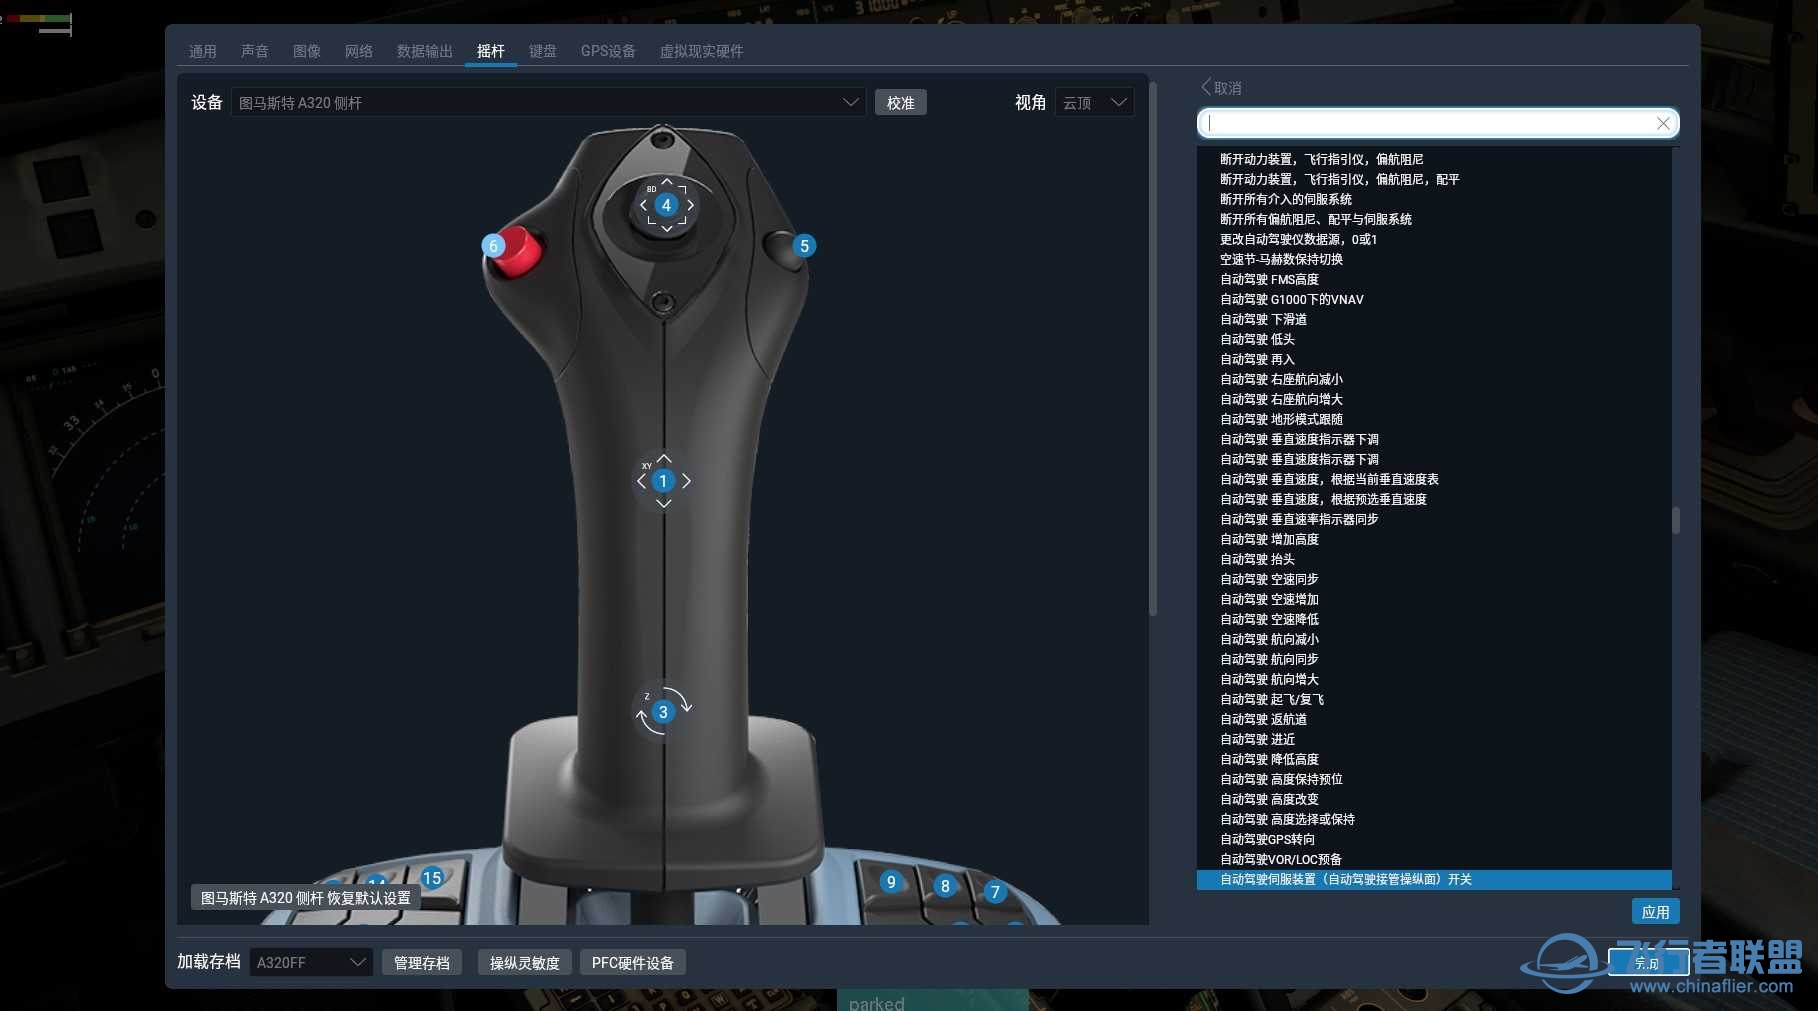1818x1011 pixels.
Task: Click the 取消 back arrow
Action: (1221, 88)
